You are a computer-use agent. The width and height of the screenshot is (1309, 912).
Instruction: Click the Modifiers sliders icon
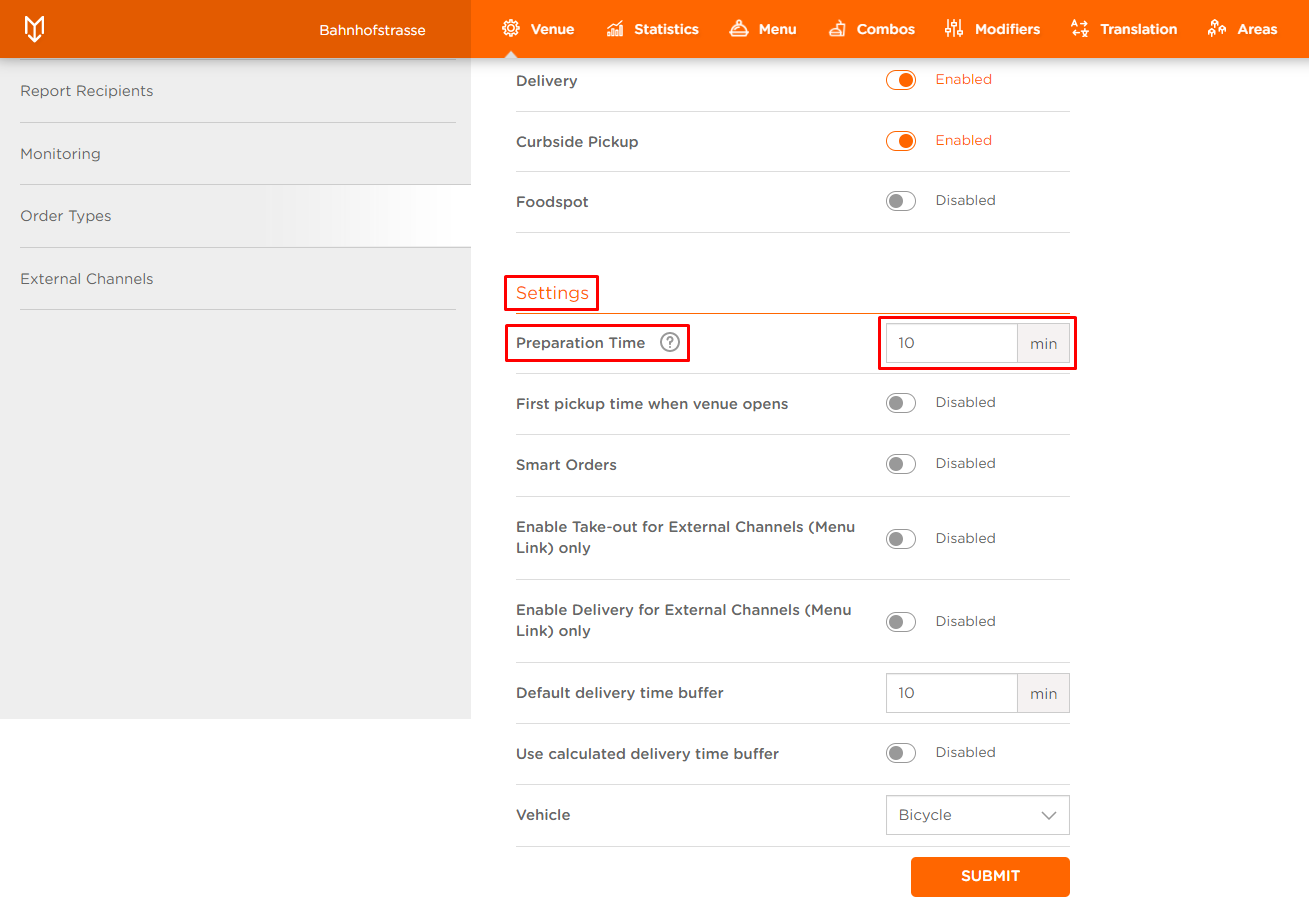[954, 28]
